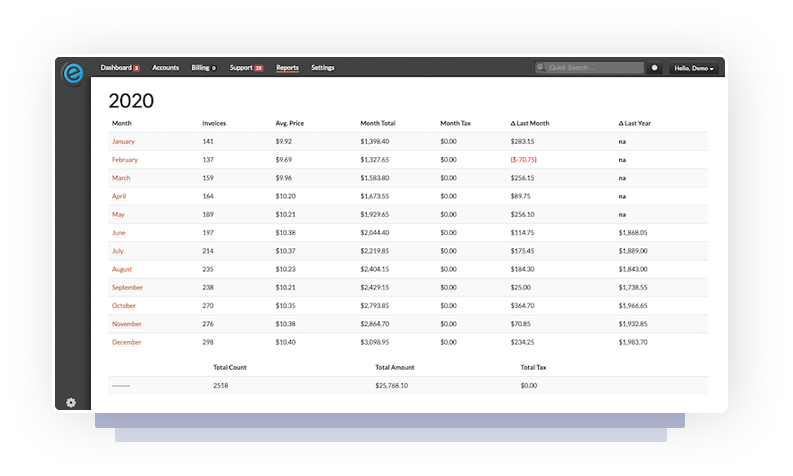Open the June report link
Screen dimensions: 793x476
click(119, 233)
